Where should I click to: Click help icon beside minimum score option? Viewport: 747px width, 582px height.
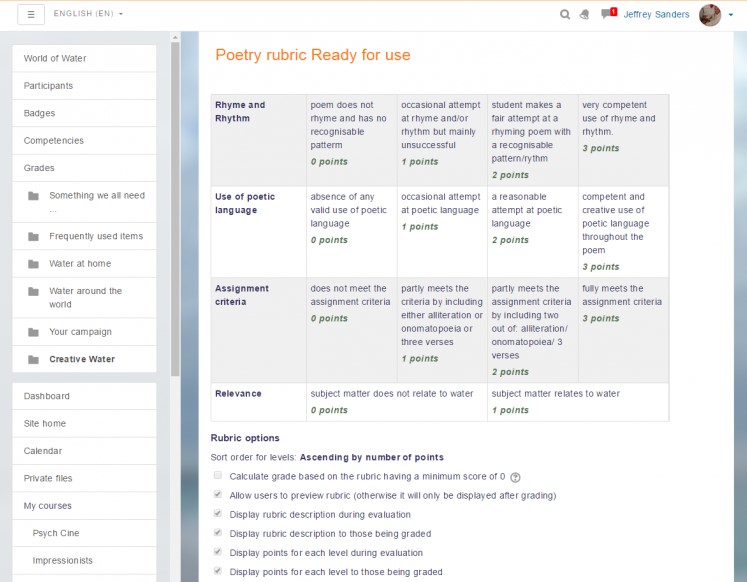[x=516, y=478]
